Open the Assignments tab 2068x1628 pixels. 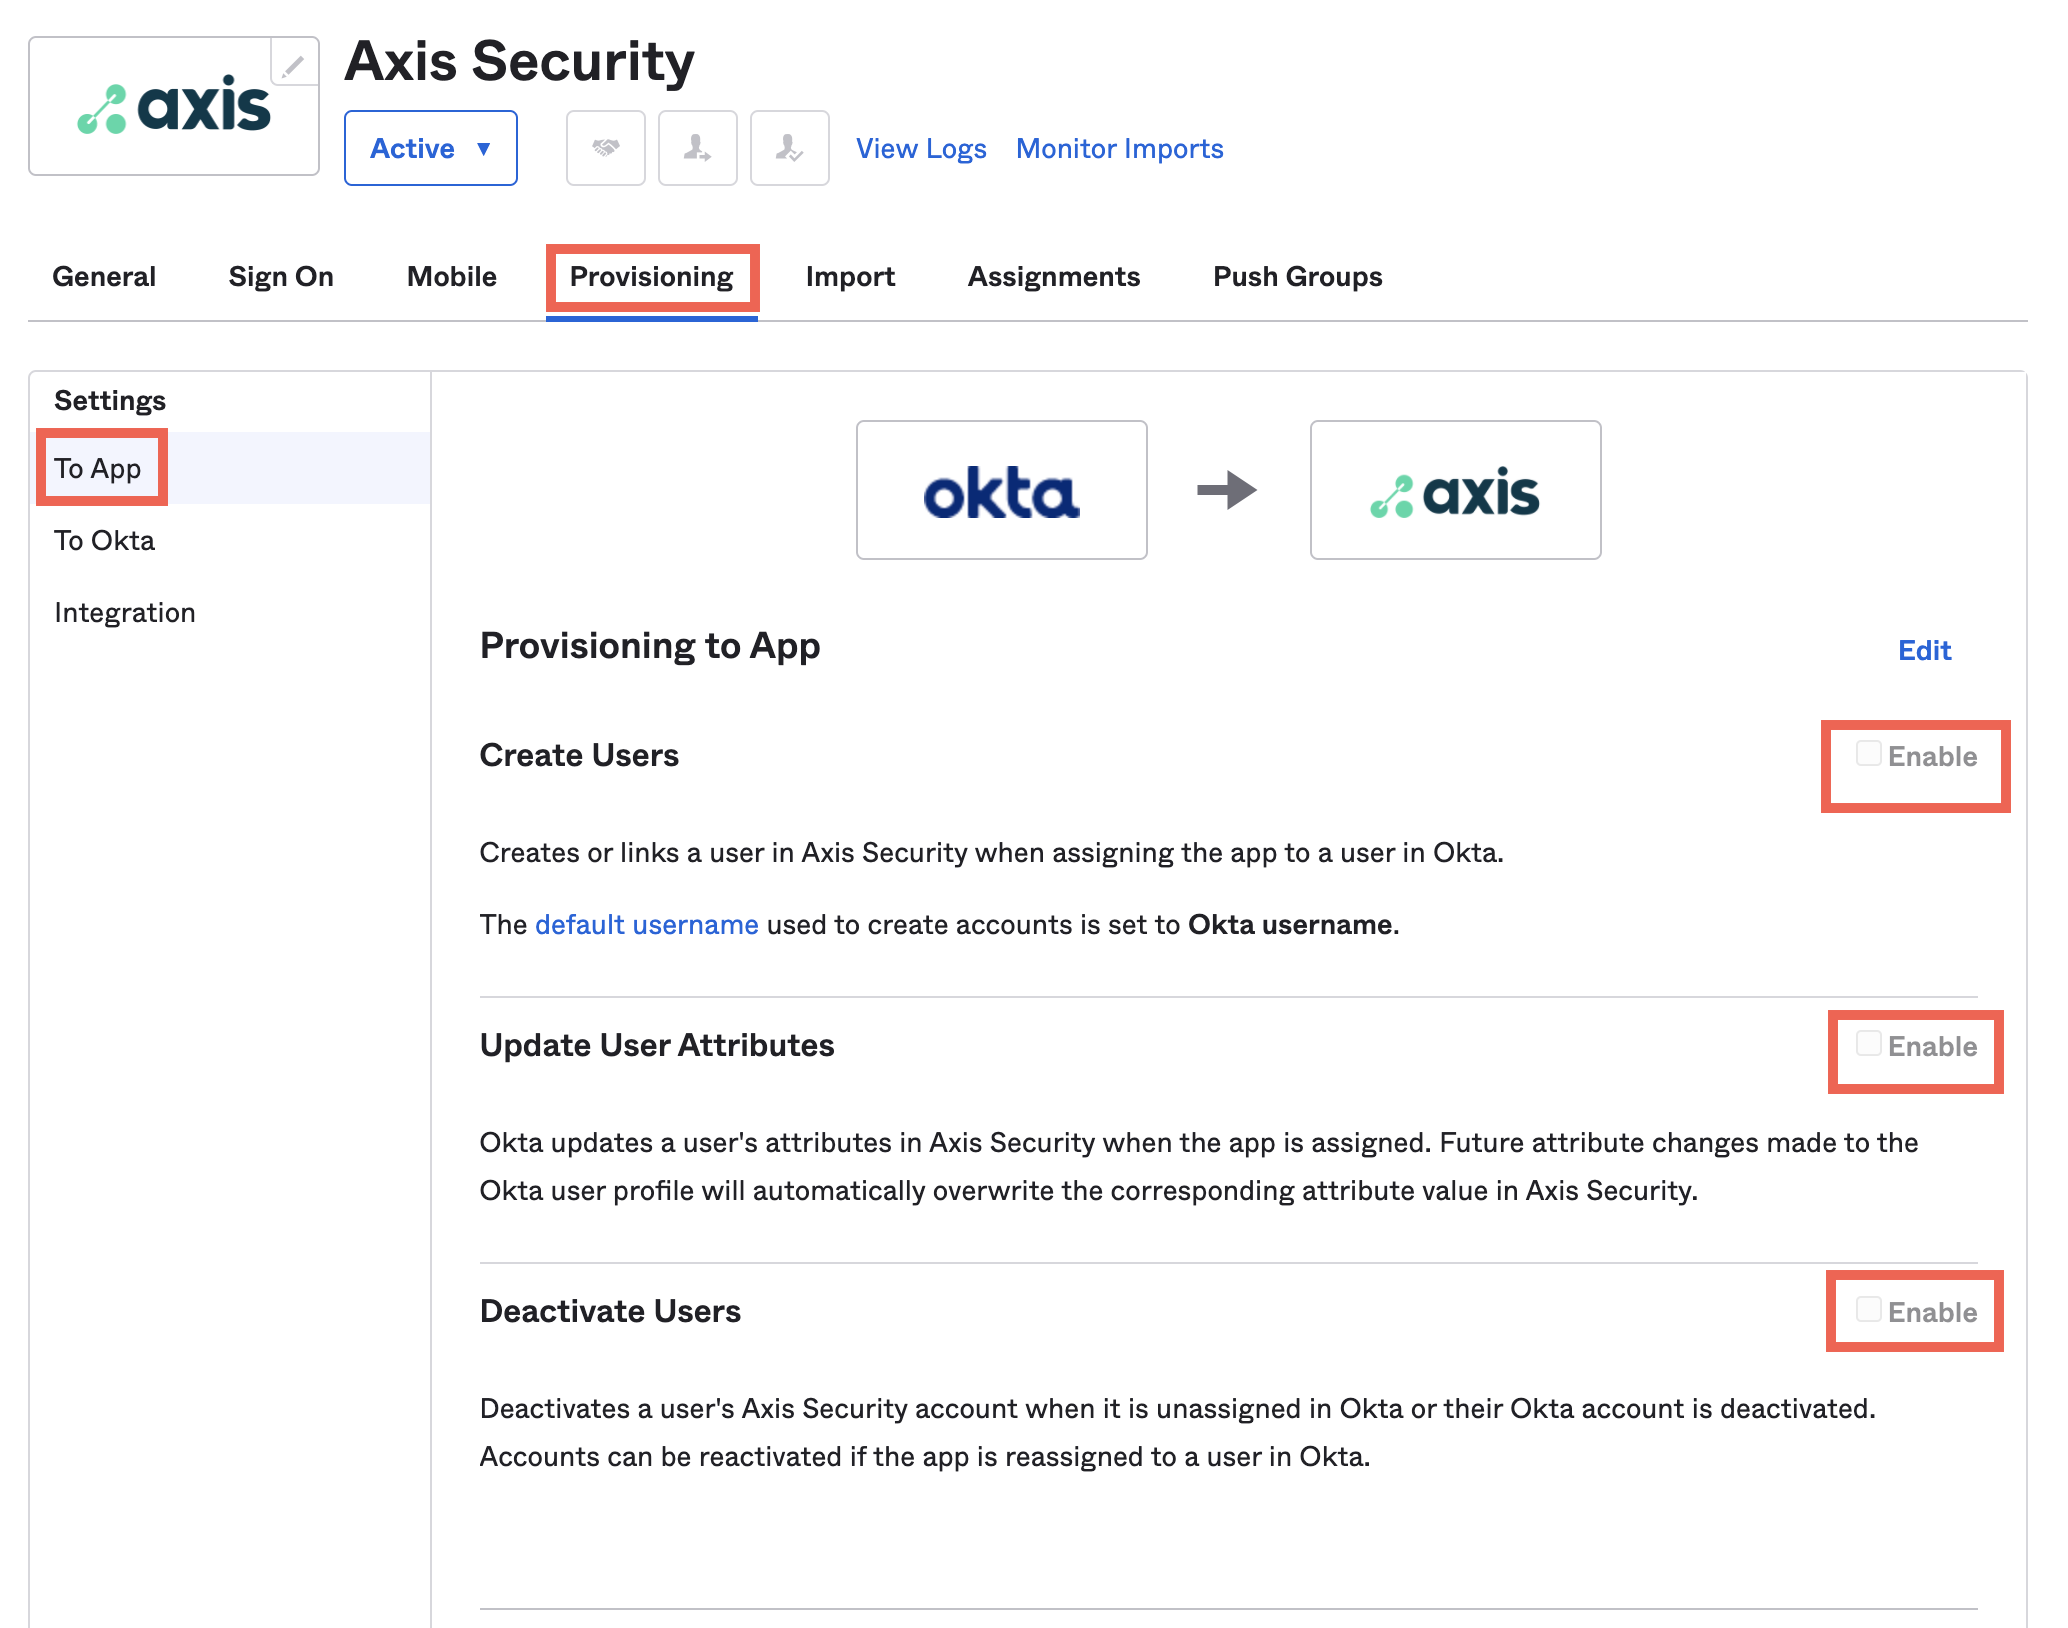coord(1054,277)
